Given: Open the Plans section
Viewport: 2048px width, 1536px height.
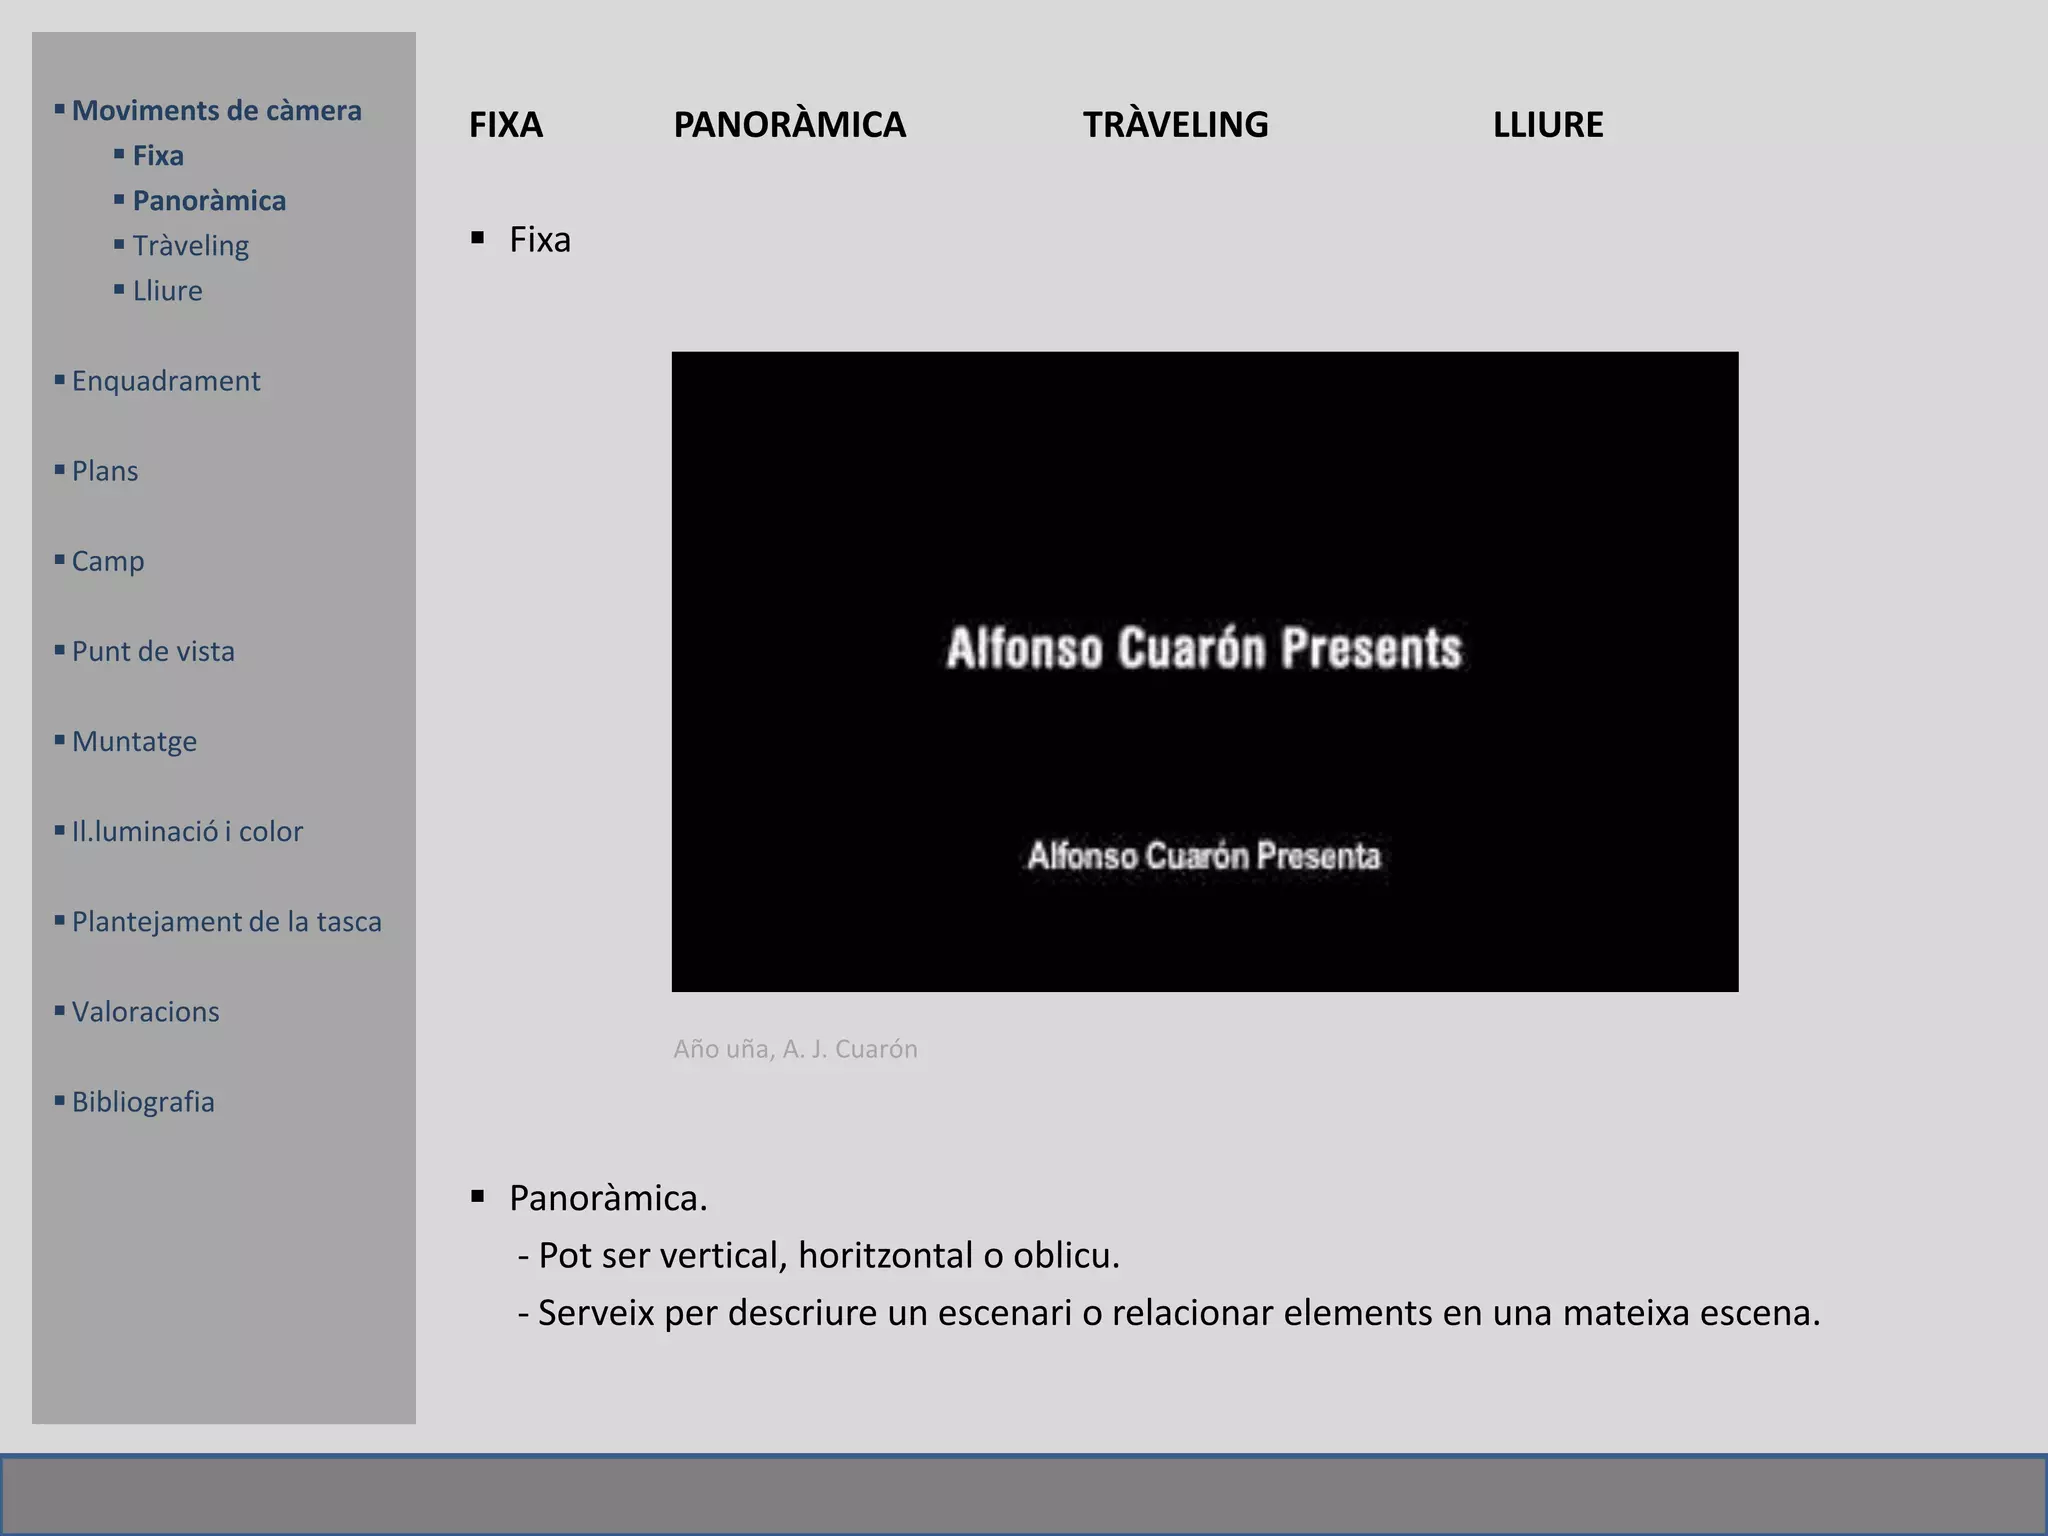Looking at the screenshot, I should (105, 471).
